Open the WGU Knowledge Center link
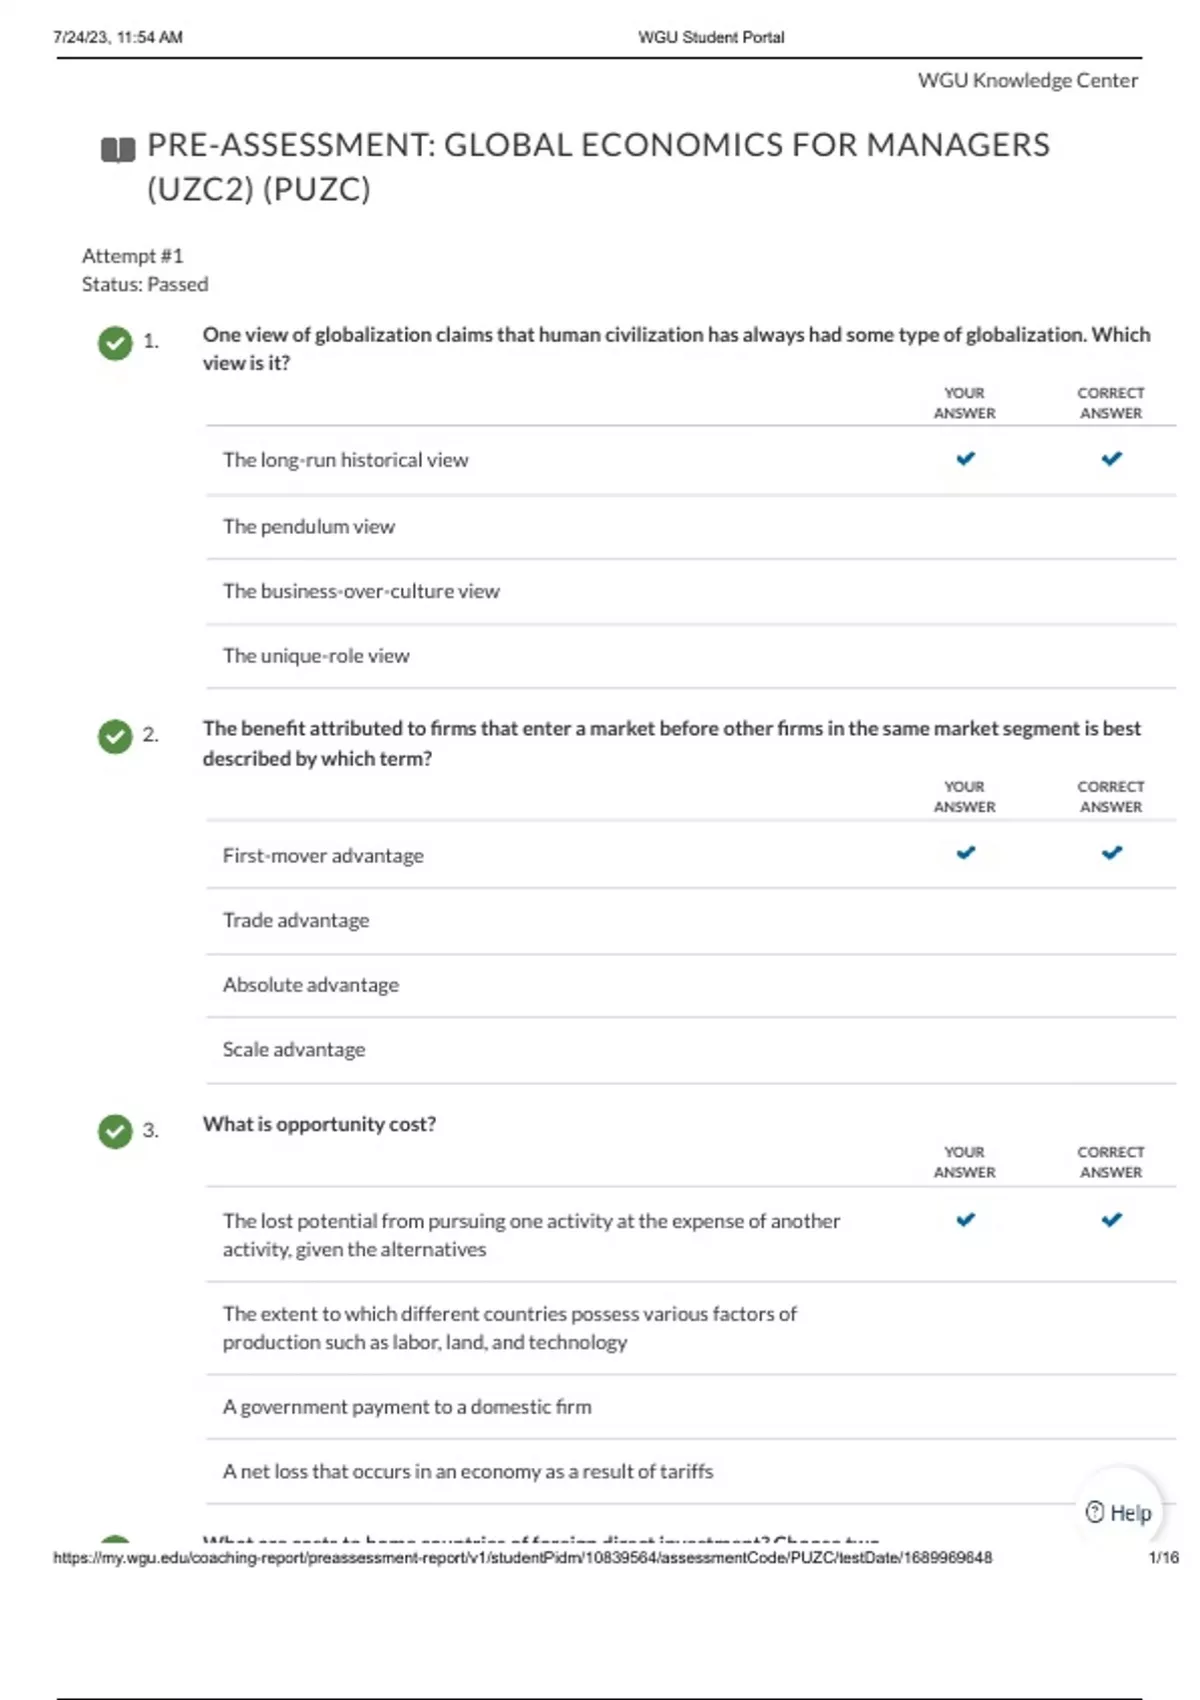 pyautogui.click(x=1027, y=81)
